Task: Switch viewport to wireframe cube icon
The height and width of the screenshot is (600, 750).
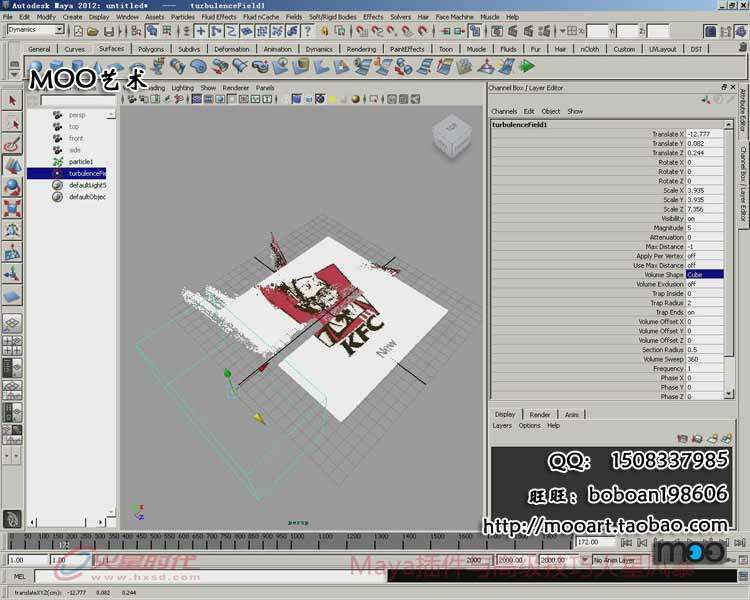Action: pos(284,99)
